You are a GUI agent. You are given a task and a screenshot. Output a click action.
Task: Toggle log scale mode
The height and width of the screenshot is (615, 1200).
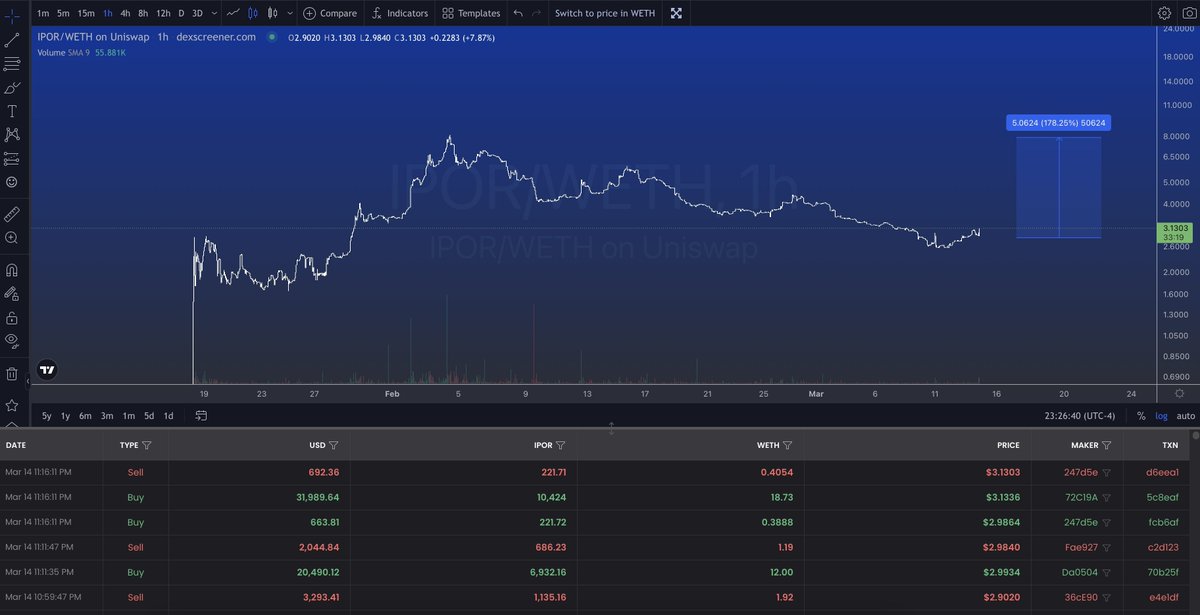point(1161,415)
